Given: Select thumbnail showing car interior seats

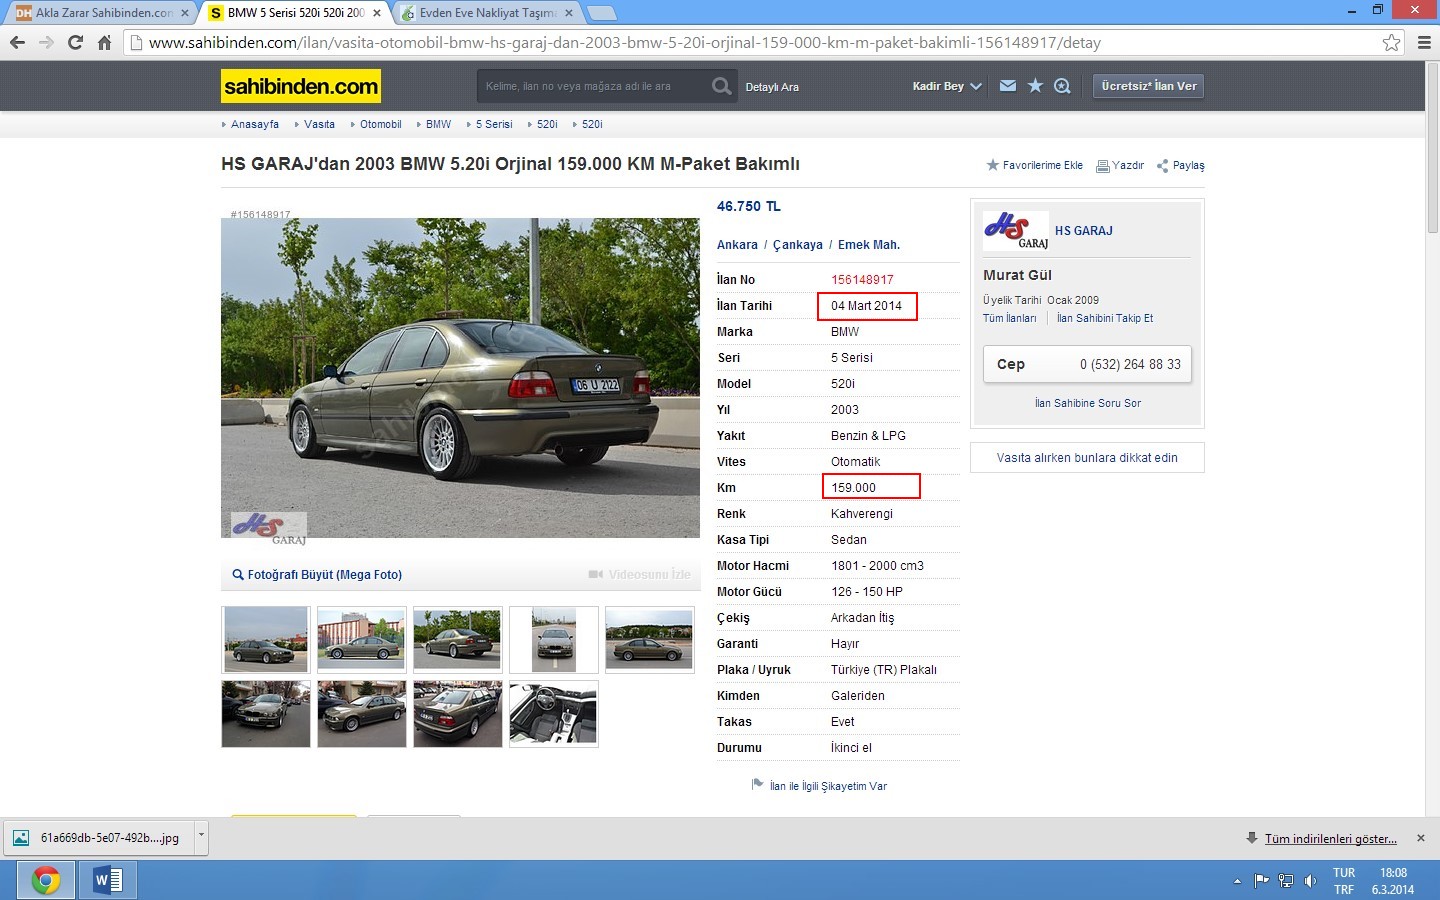Looking at the screenshot, I should point(554,714).
